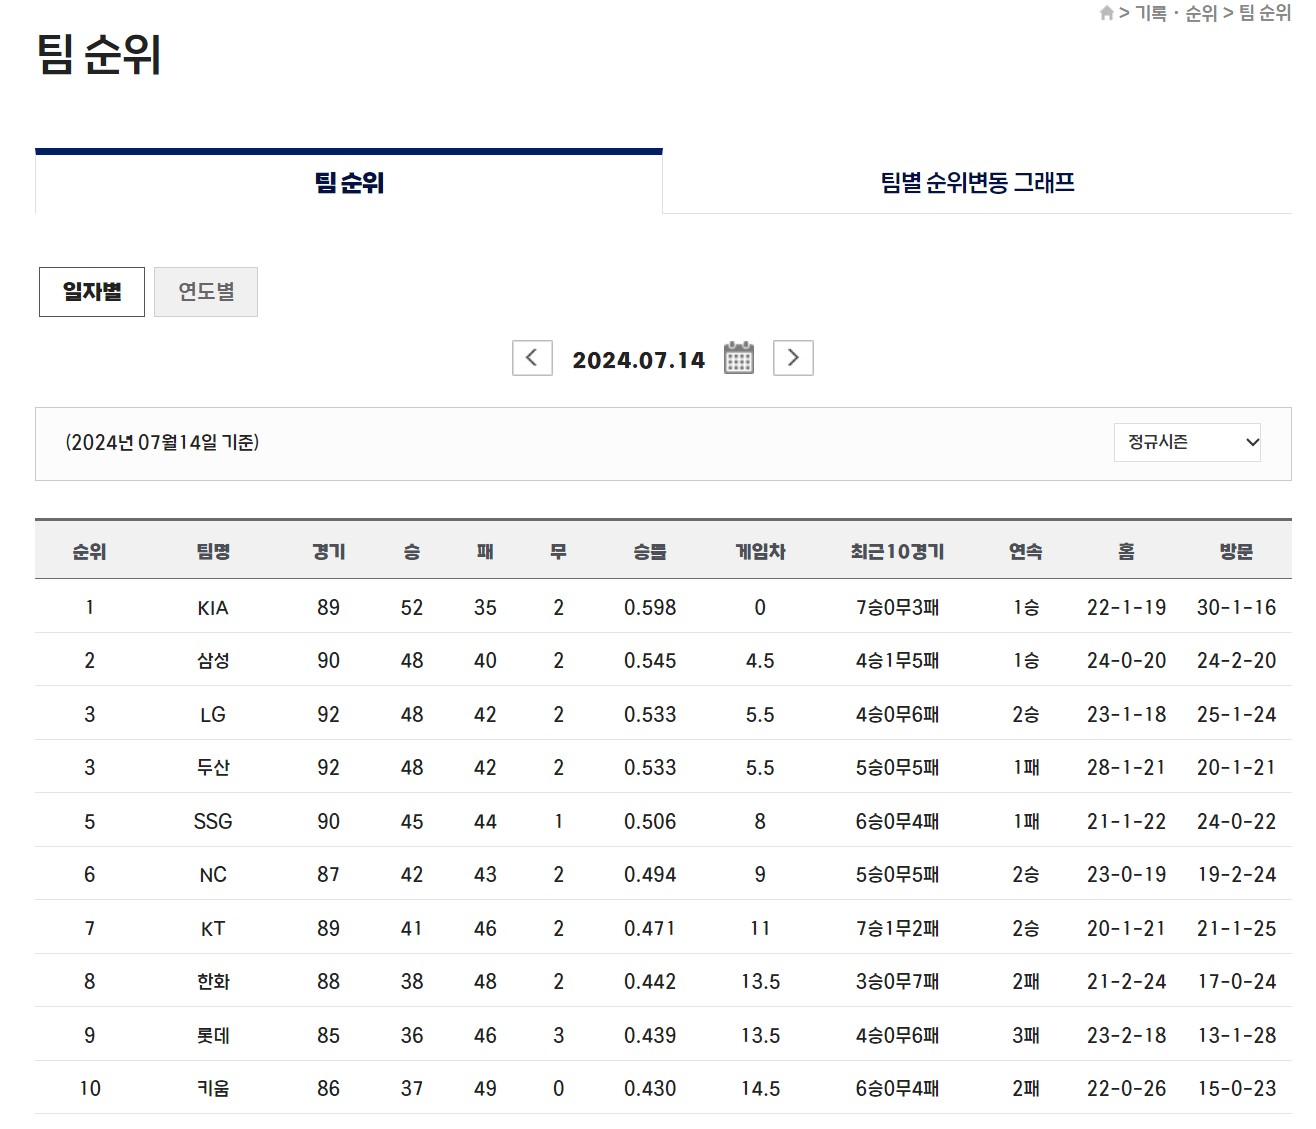
Task: Click 키움 games behind 14.5
Action: coord(760,1089)
